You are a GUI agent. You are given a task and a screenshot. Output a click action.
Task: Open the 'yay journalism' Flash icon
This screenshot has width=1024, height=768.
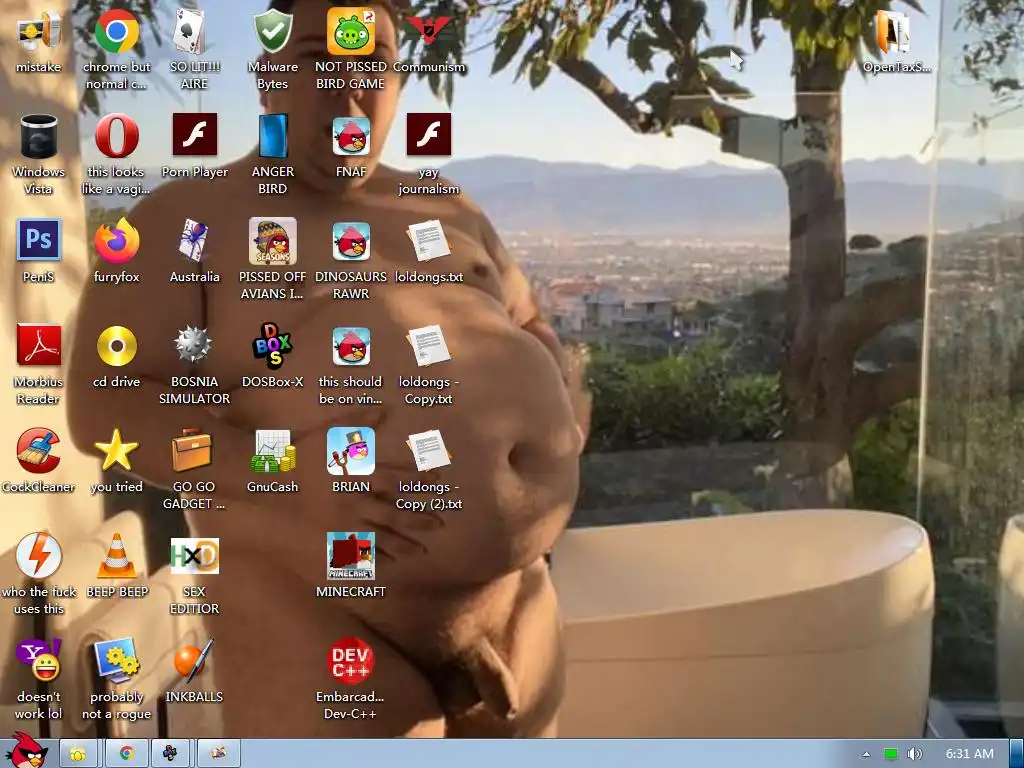[x=428, y=154]
